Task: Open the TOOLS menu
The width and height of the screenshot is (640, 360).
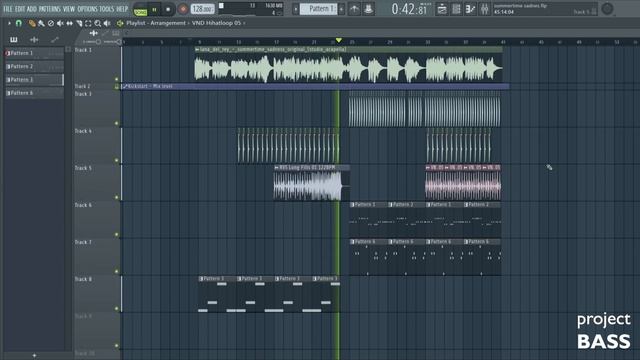Action: pyautogui.click(x=107, y=9)
